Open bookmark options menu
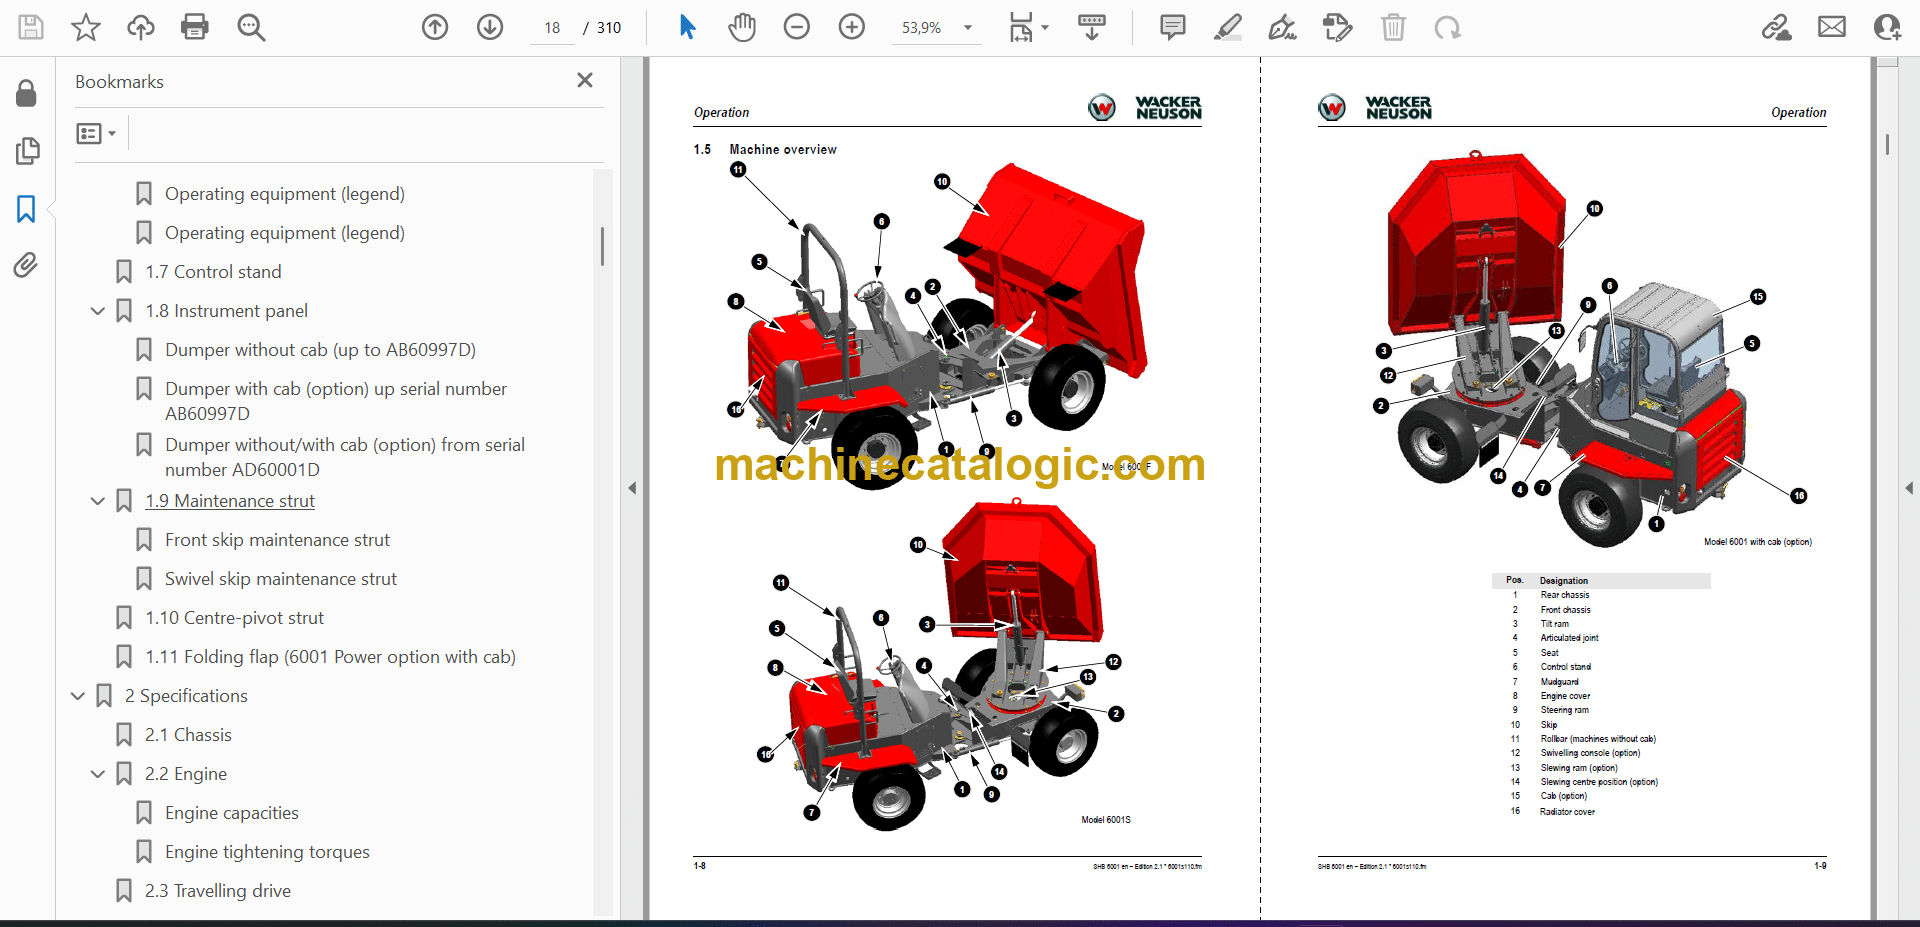The image size is (1920, 927). [96, 133]
